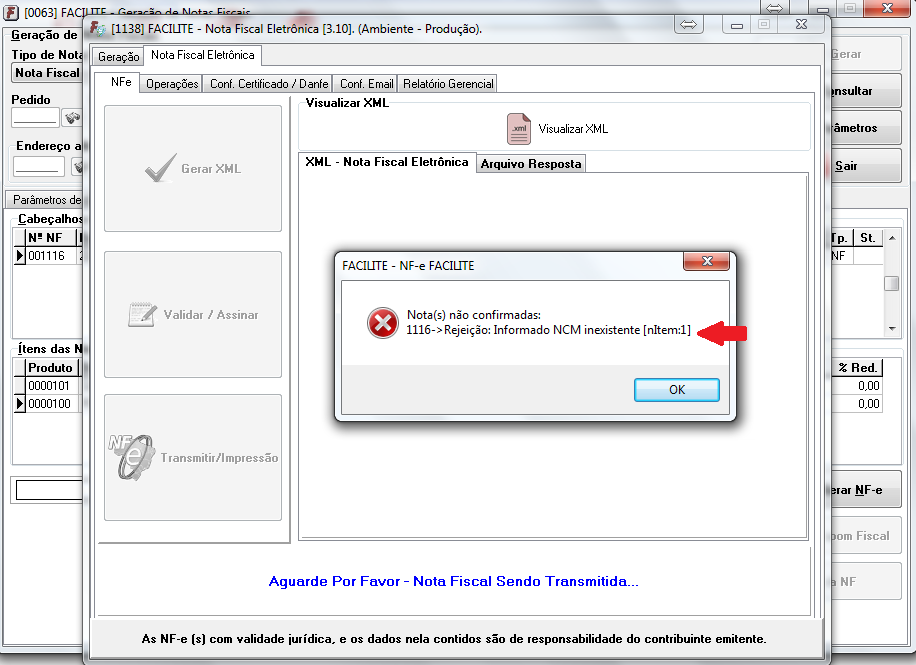Click the red error icon in the dialog
916x665 pixels.
point(383,323)
